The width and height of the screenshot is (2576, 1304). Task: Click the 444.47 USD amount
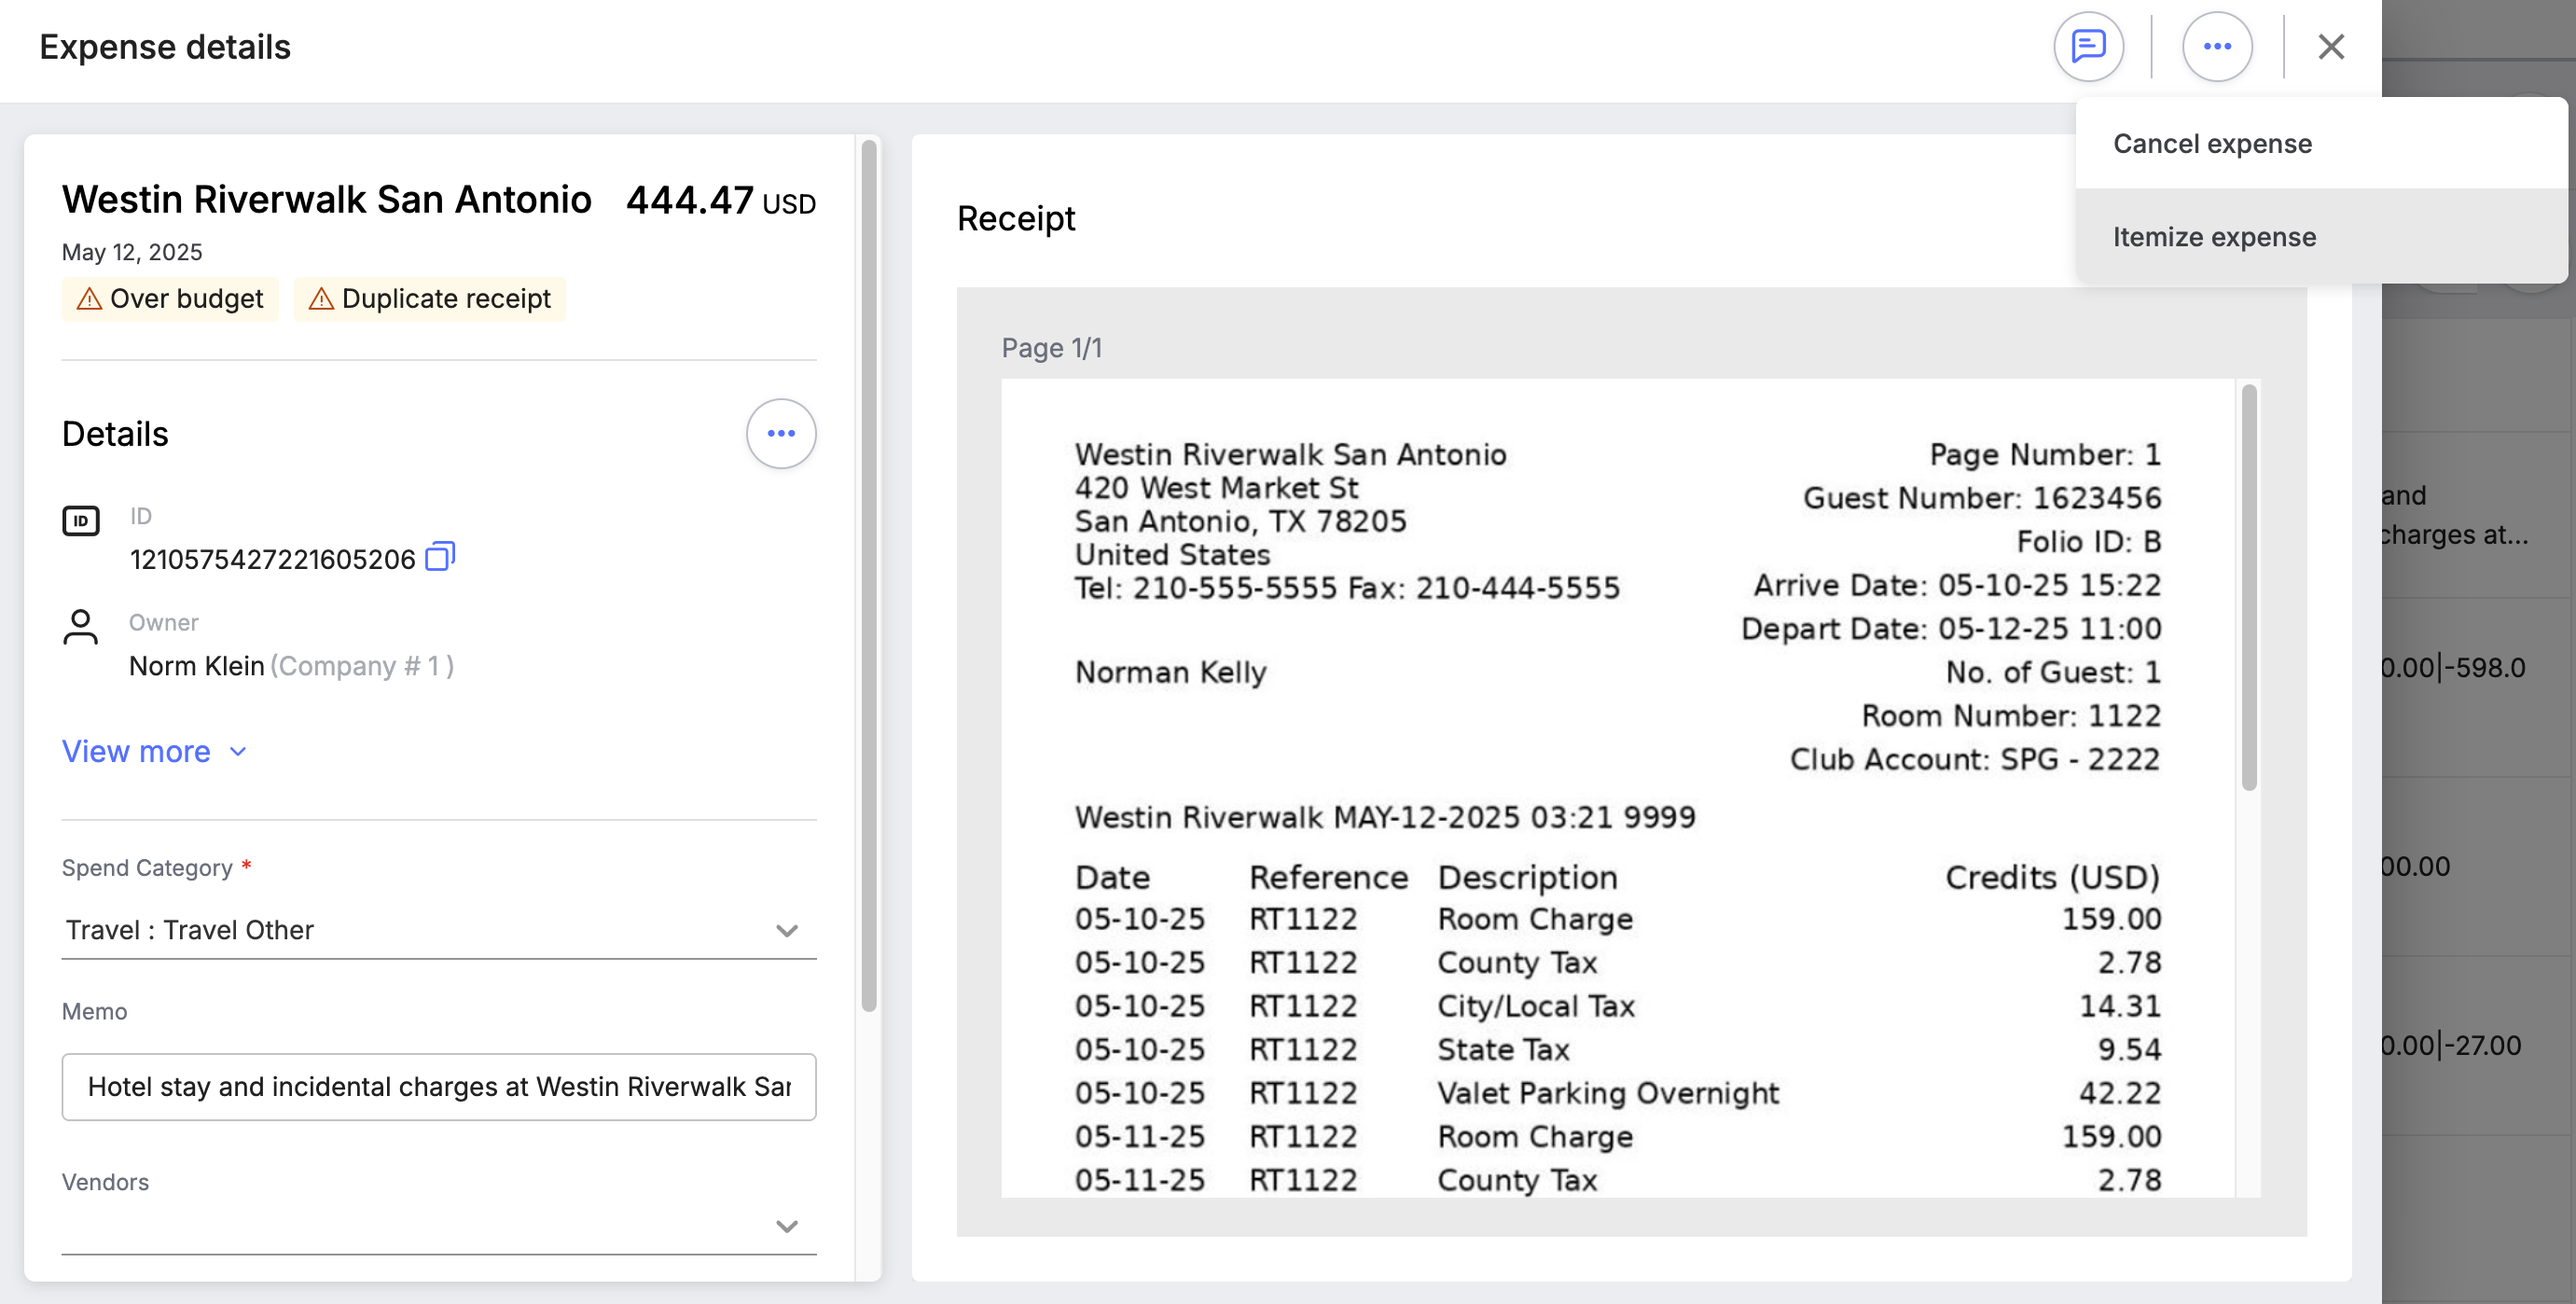coord(721,201)
